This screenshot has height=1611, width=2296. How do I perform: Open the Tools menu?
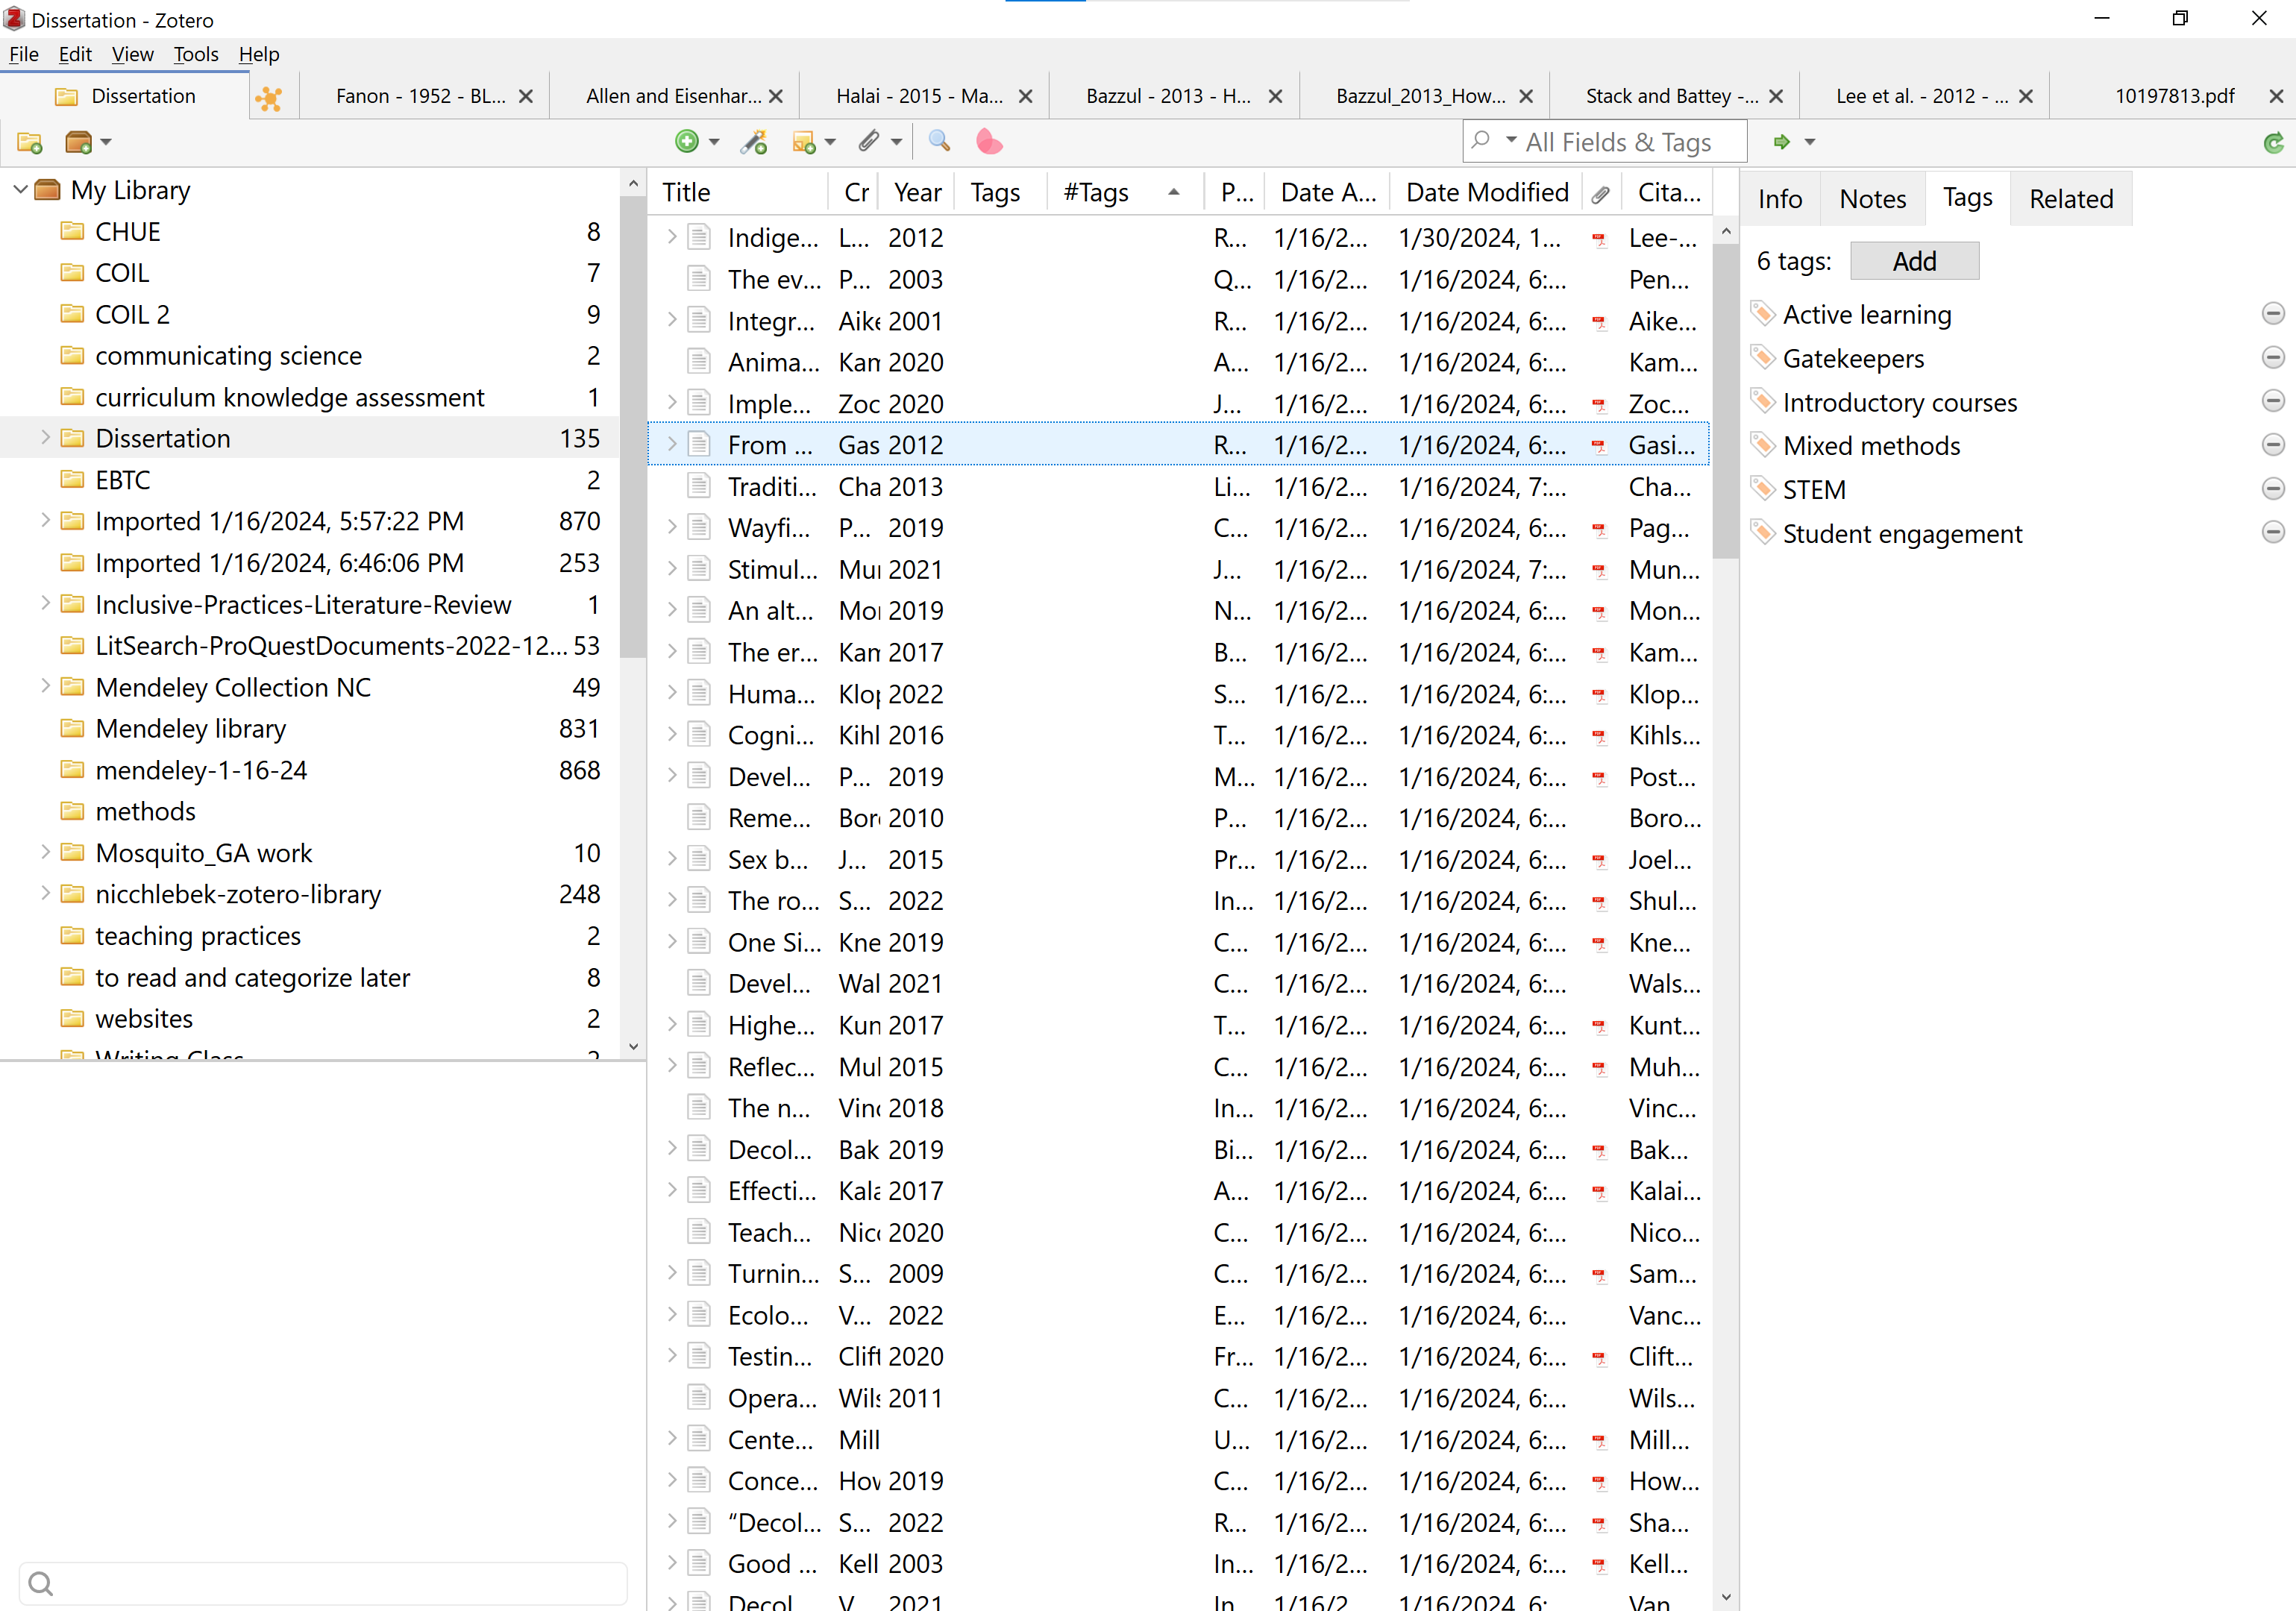click(x=195, y=54)
